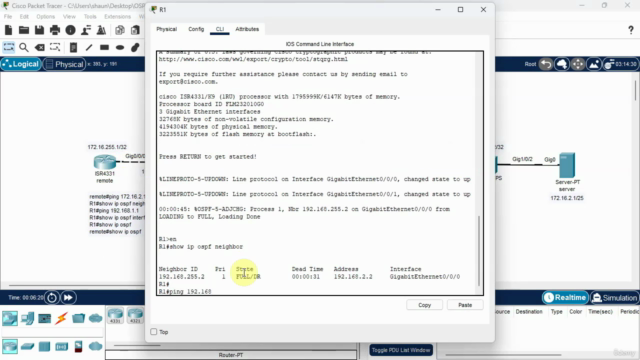Choose the Draw Rectangle tool
This screenshot has width=640, height=360.
pos(104,47)
